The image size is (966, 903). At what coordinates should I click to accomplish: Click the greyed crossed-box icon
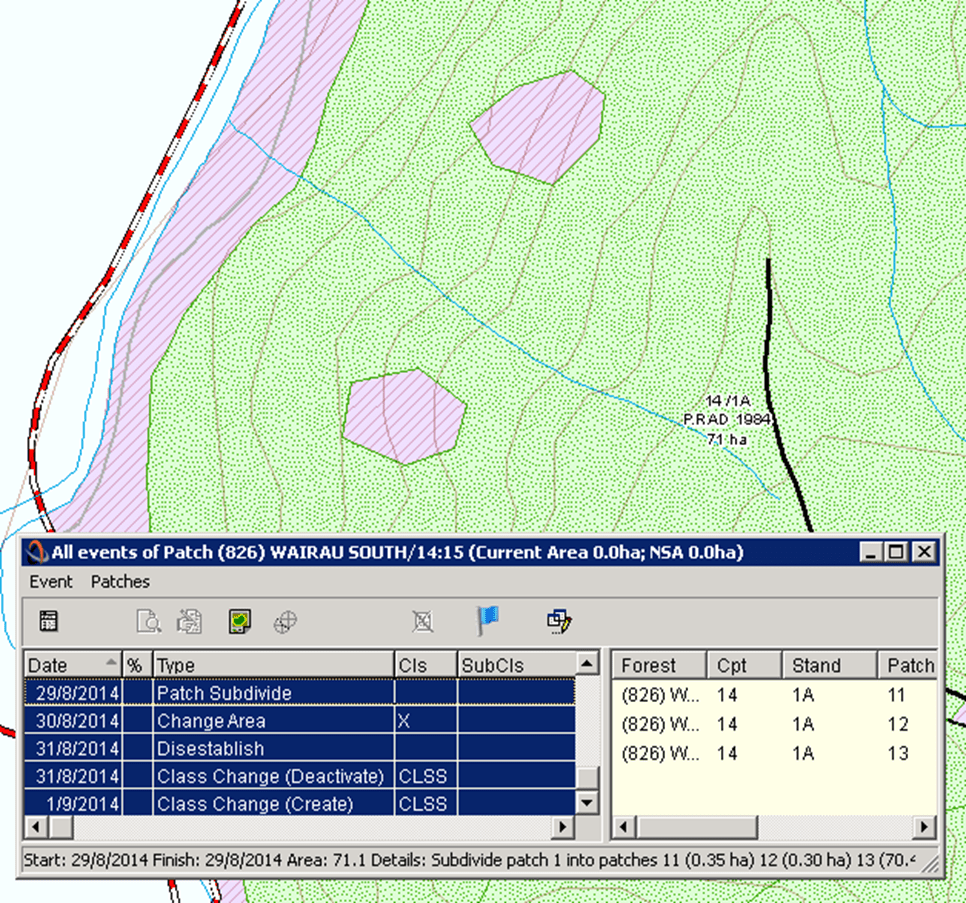tap(423, 621)
